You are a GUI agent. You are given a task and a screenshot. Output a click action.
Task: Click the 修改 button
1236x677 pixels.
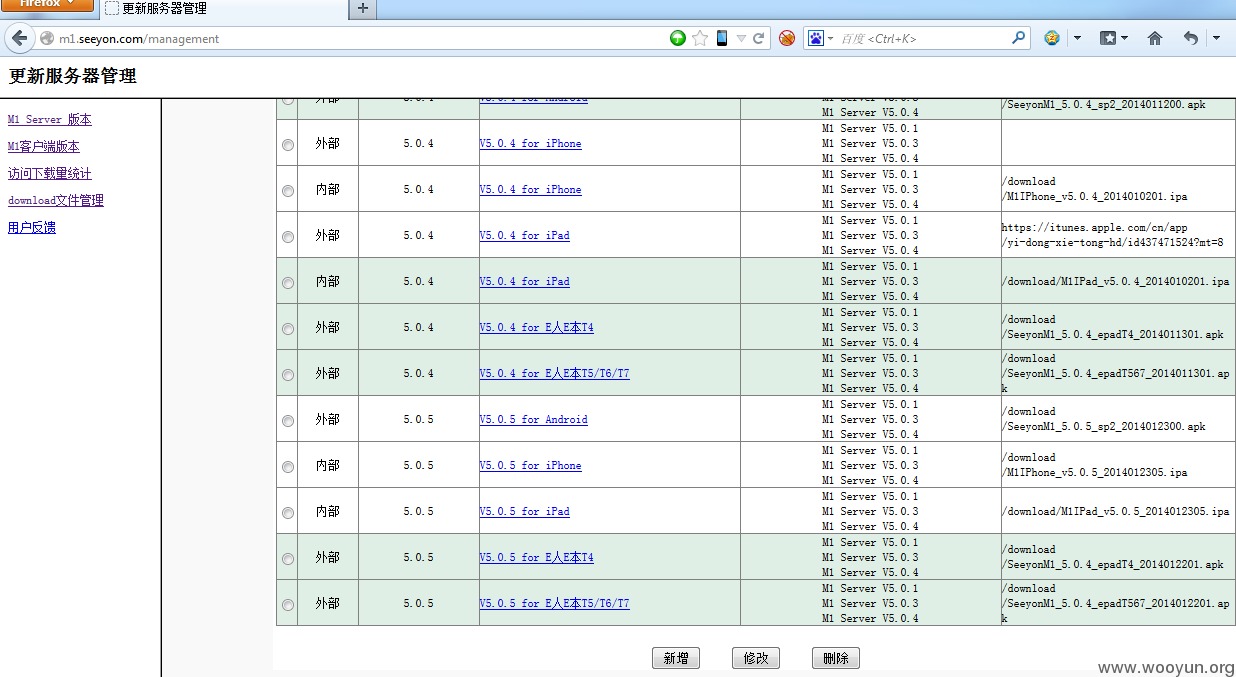click(756, 658)
